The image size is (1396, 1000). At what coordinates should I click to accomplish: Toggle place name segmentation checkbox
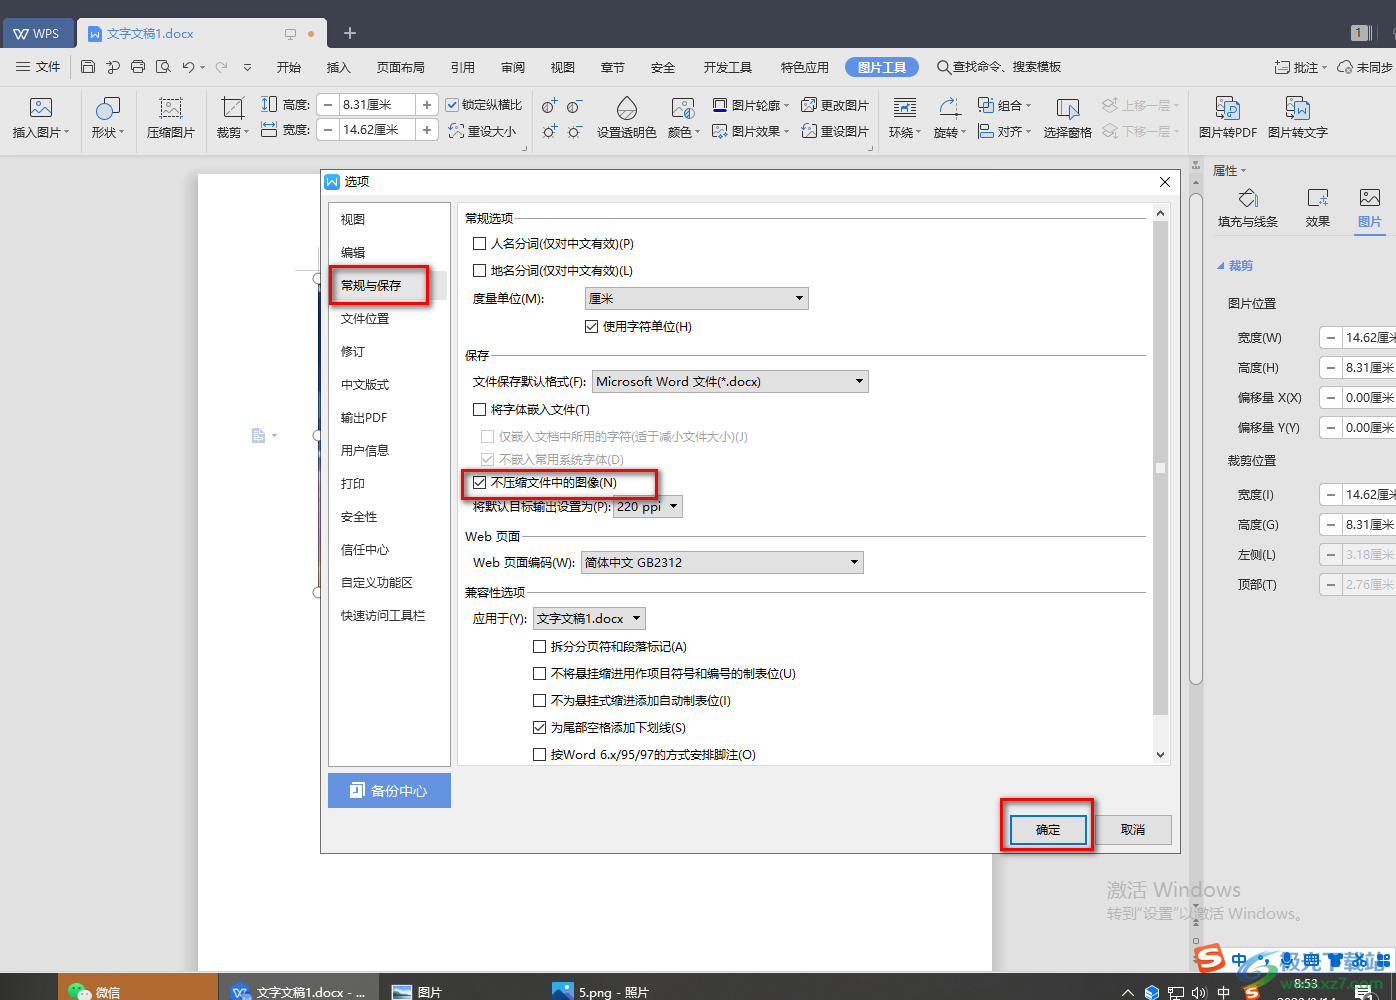click(479, 270)
